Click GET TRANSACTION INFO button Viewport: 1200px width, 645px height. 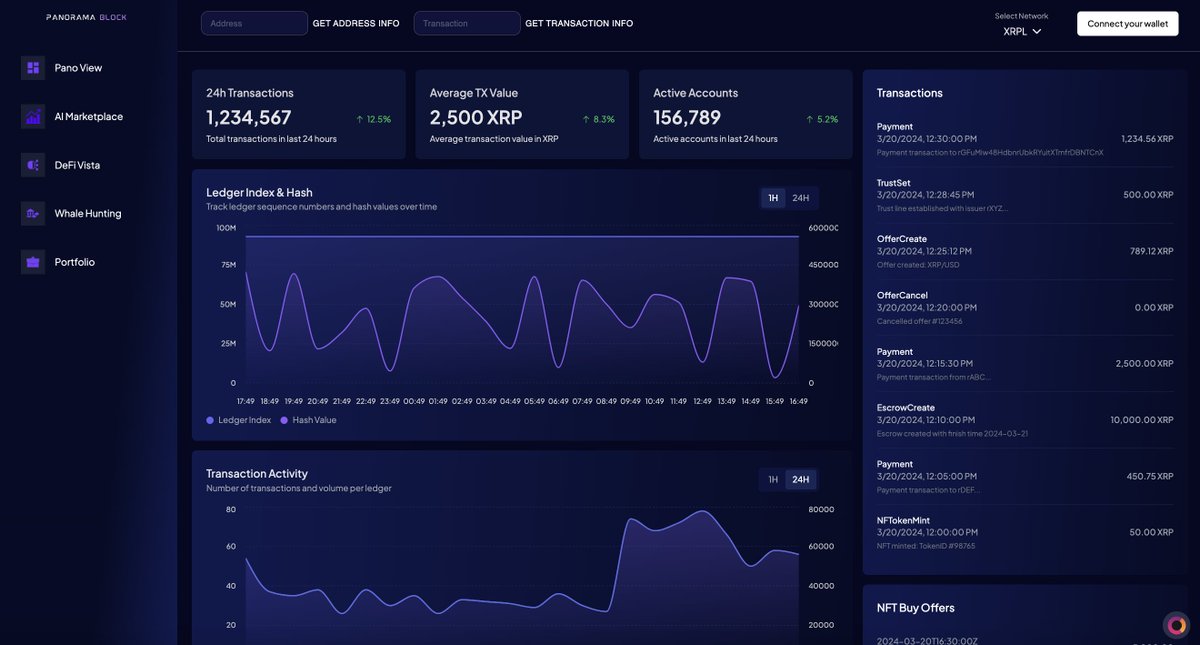(579, 23)
